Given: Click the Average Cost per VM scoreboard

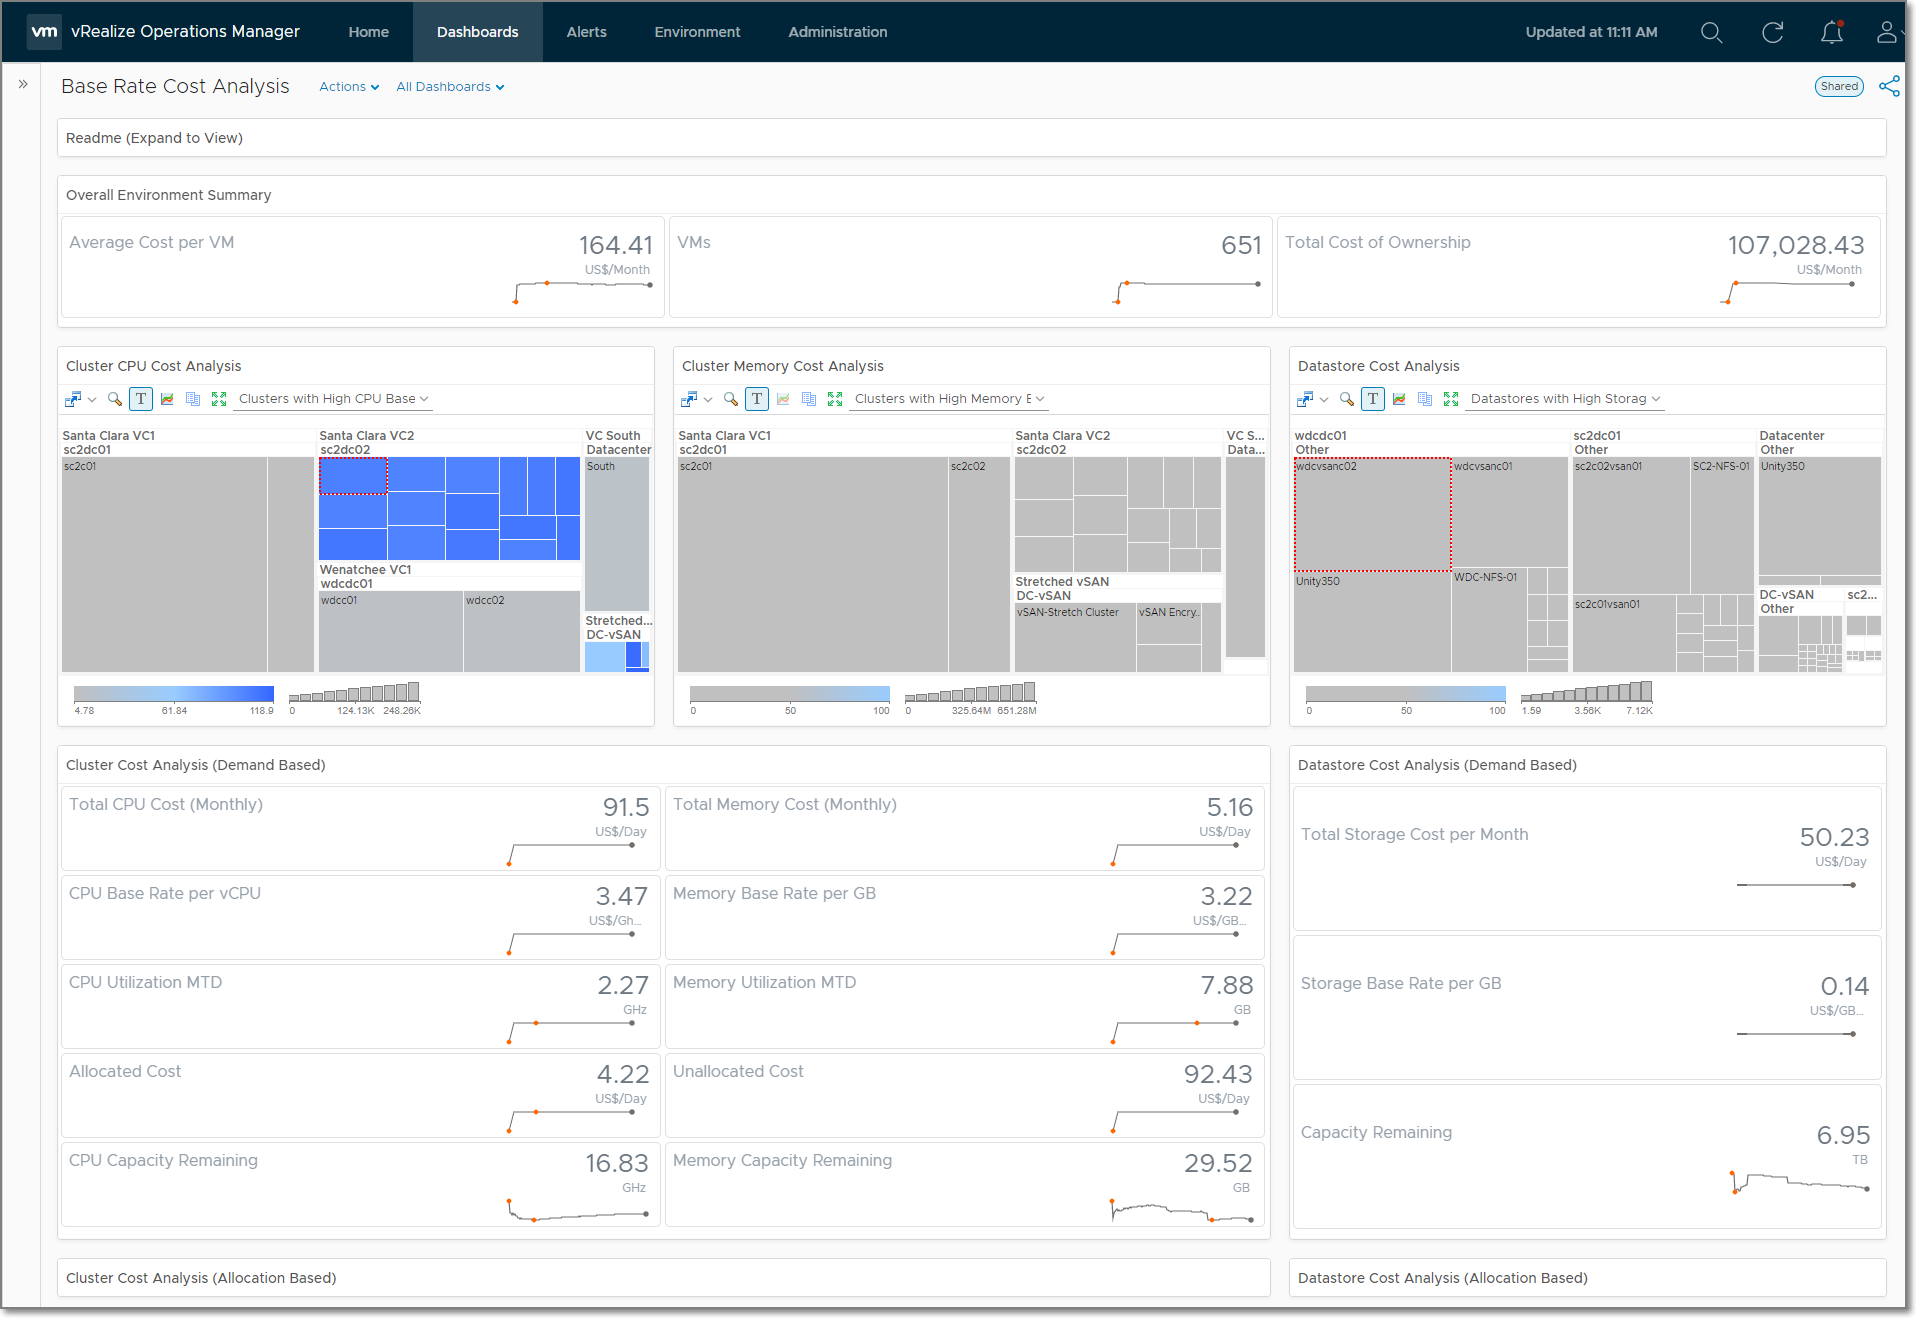Looking at the screenshot, I should click(x=362, y=268).
